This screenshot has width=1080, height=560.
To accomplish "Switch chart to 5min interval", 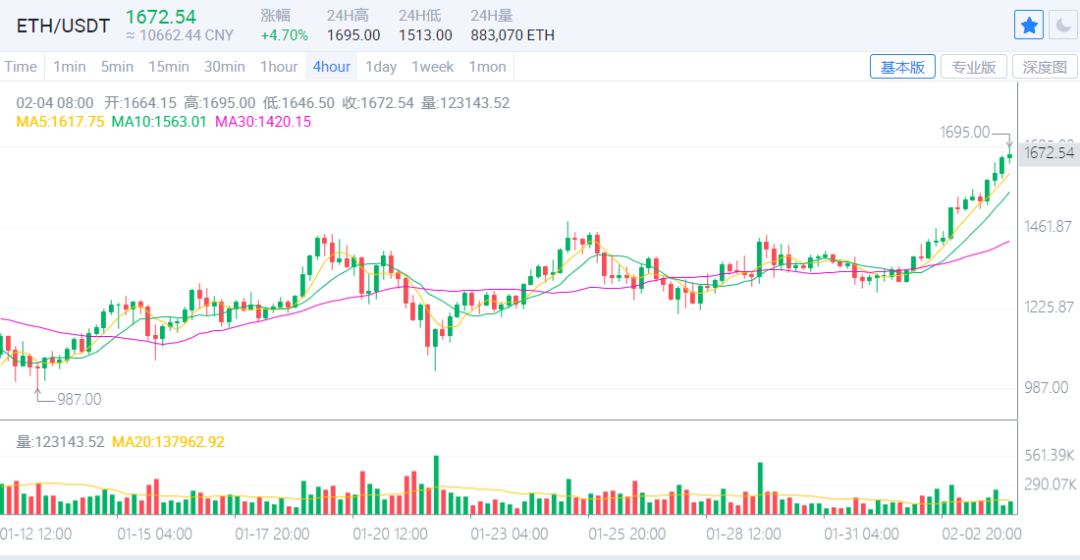I will [x=117, y=67].
